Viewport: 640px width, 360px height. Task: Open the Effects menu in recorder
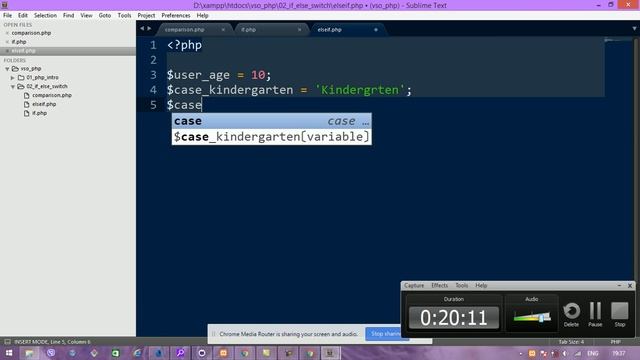point(440,286)
